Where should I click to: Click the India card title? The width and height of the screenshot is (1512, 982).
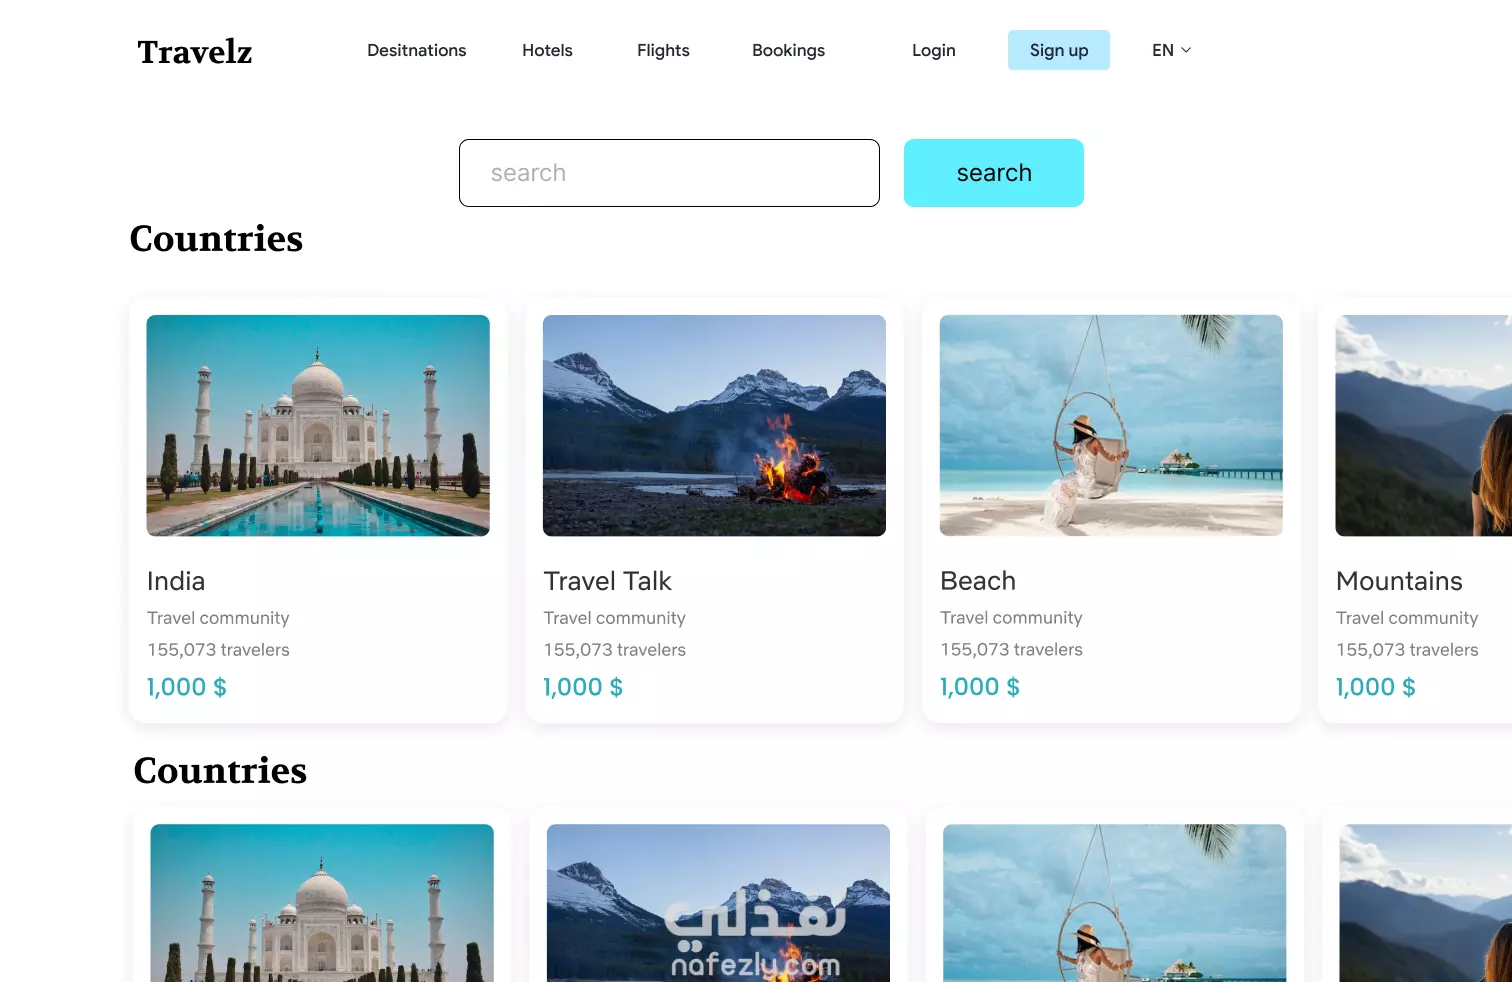click(x=176, y=581)
